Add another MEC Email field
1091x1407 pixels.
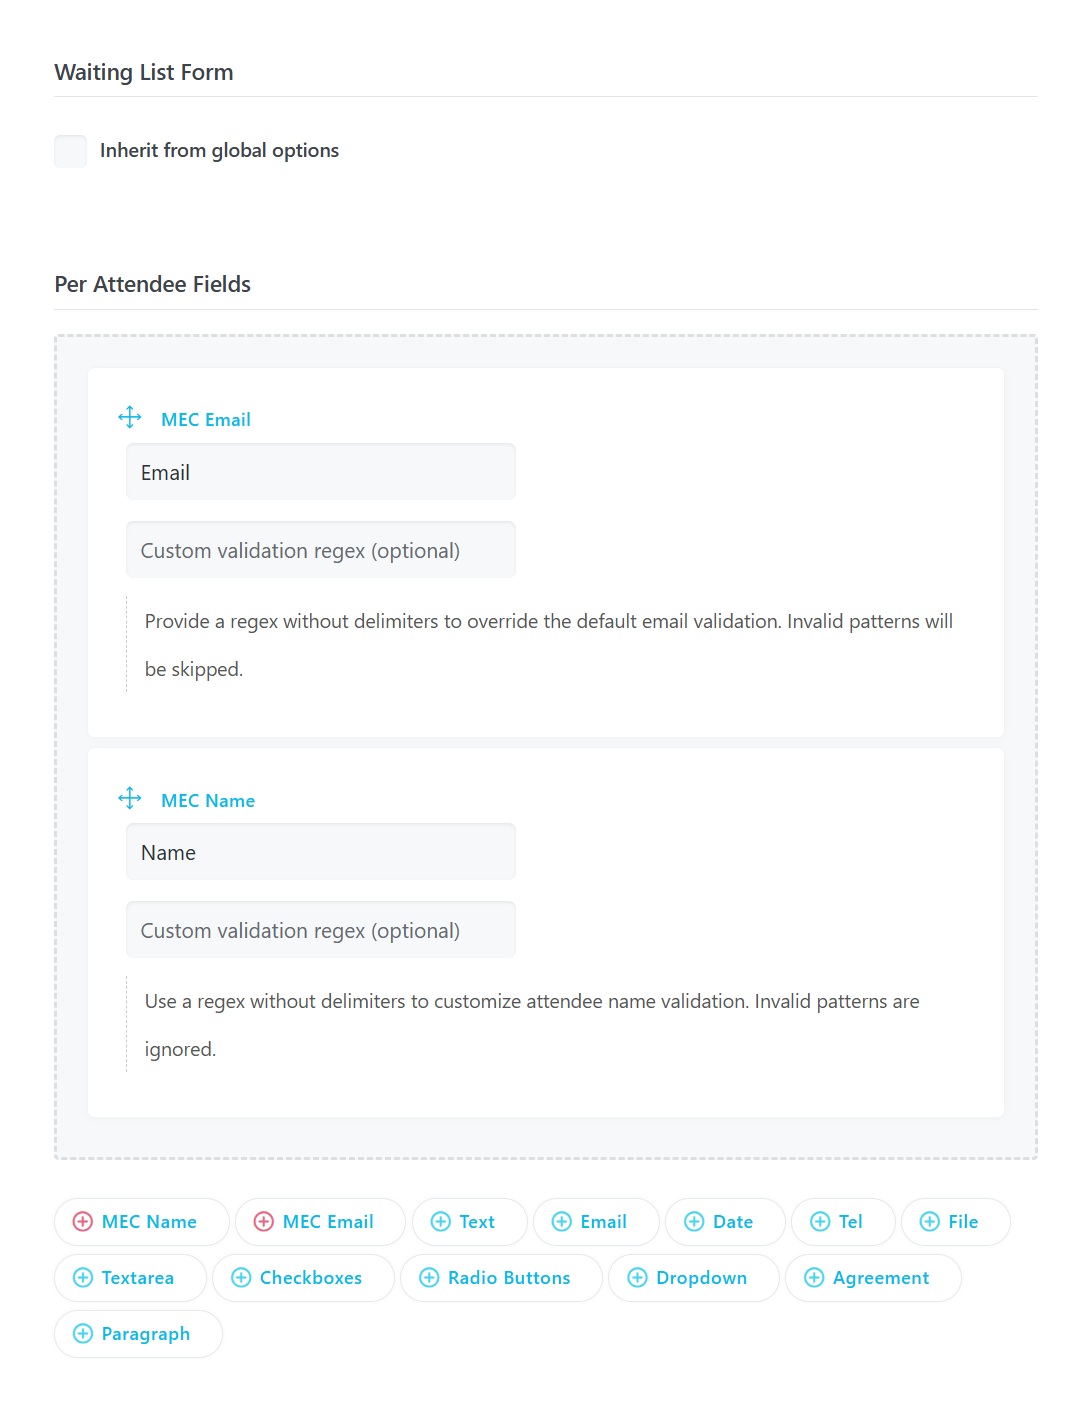coord(319,1221)
